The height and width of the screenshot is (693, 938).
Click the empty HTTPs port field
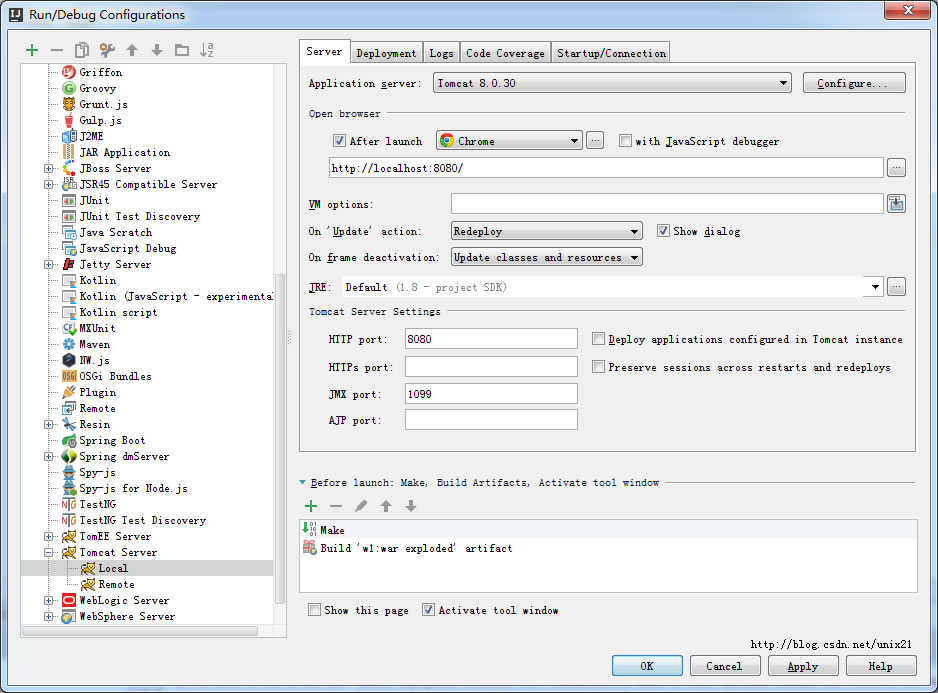click(x=491, y=366)
